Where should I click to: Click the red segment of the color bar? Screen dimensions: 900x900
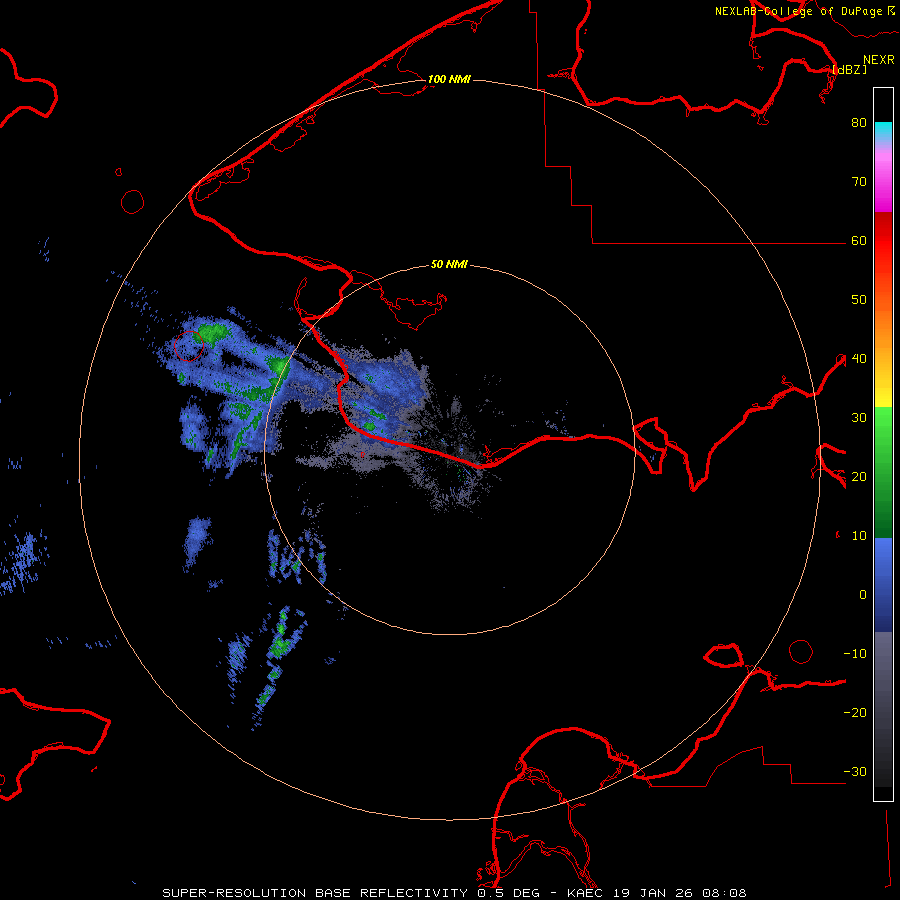883,241
